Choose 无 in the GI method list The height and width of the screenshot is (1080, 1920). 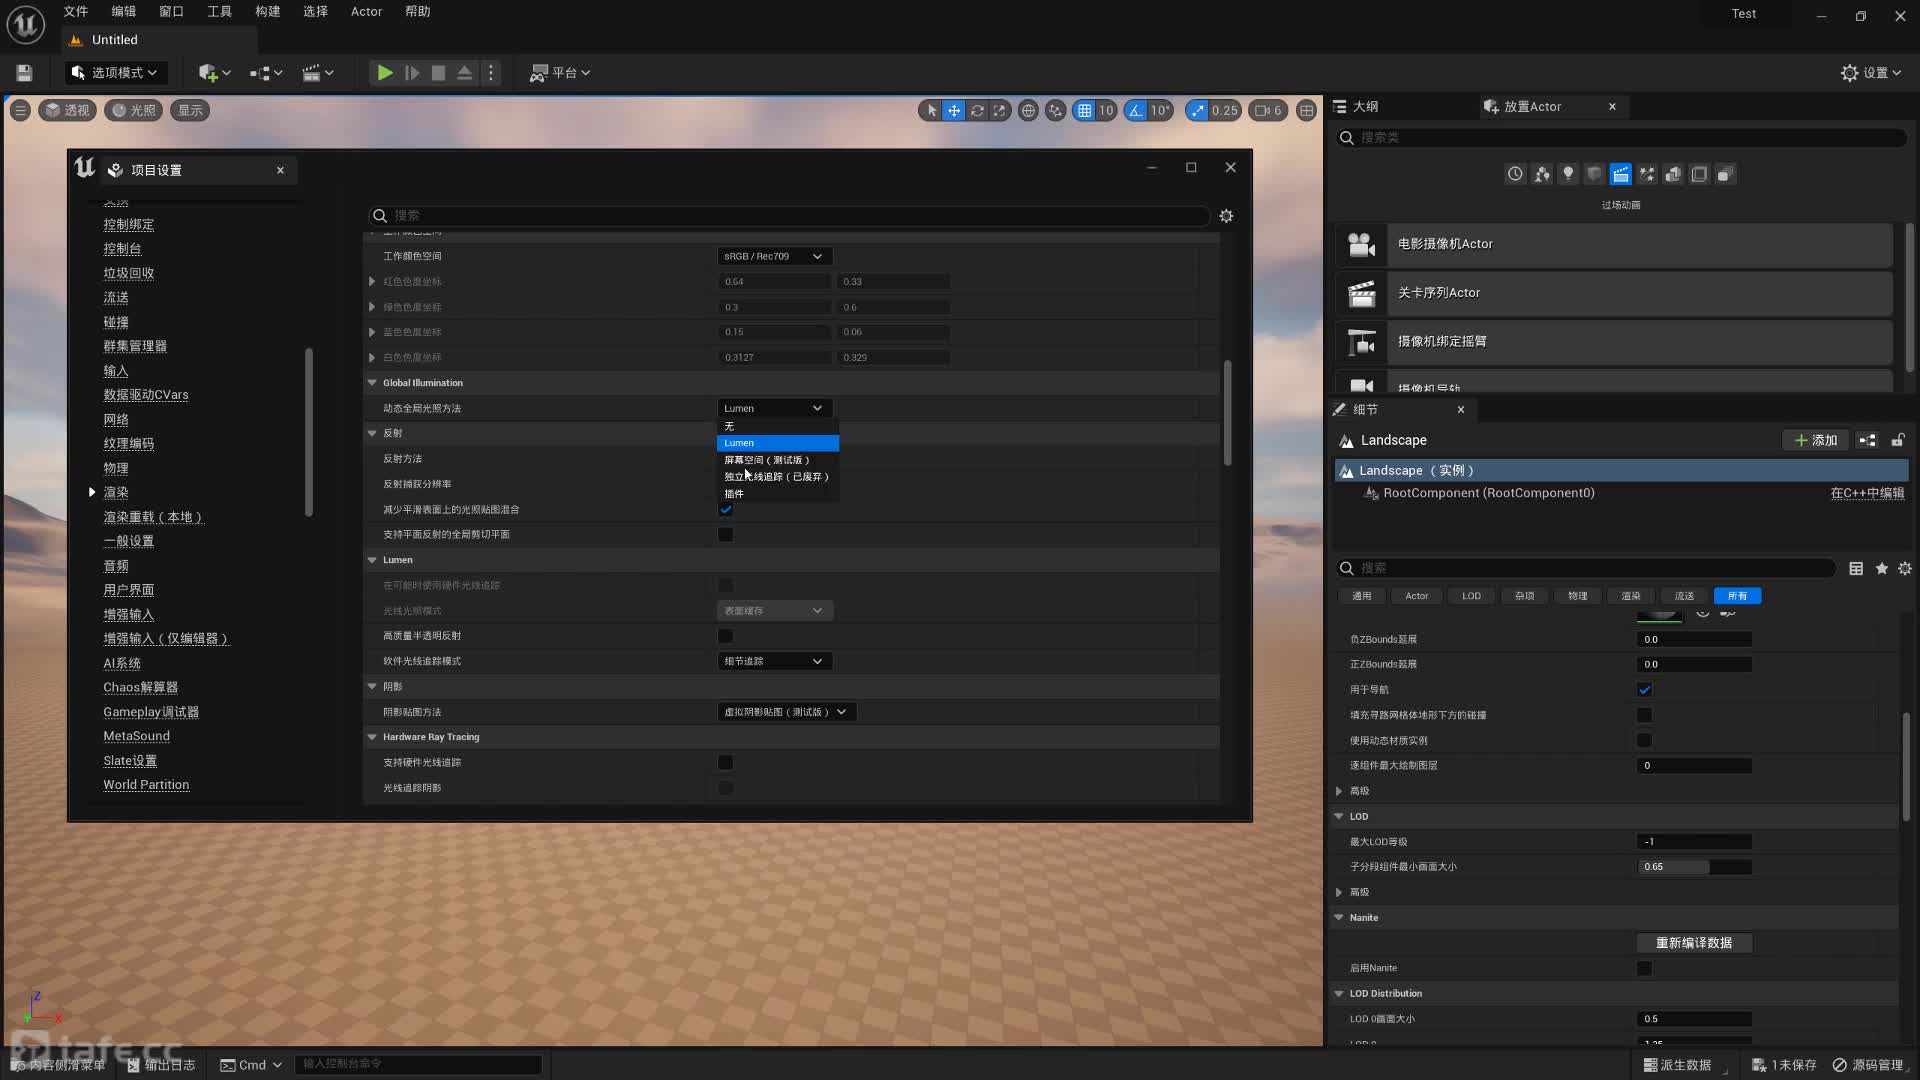(777, 426)
